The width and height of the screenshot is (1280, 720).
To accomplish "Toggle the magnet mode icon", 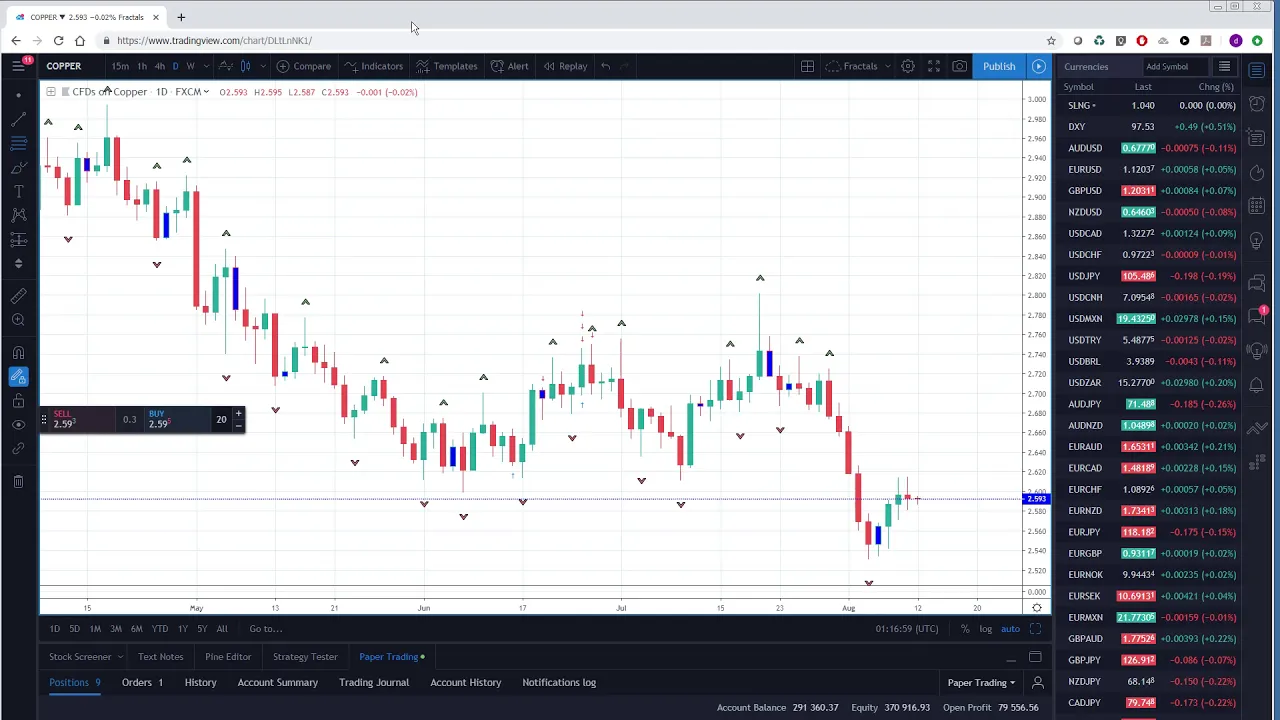I will (x=19, y=353).
